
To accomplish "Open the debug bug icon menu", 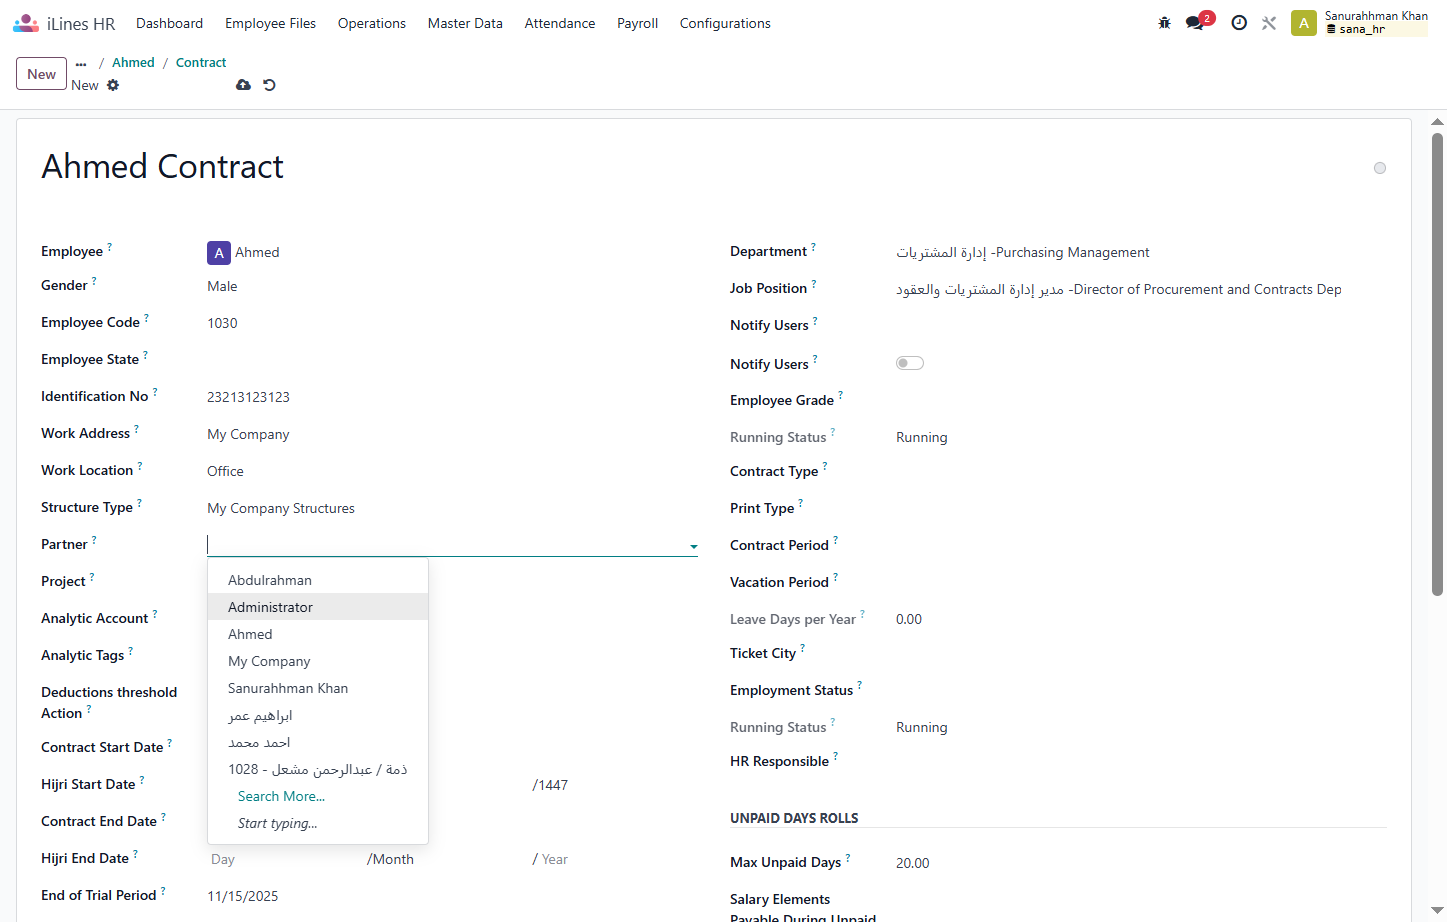I will click(x=1164, y=23).
